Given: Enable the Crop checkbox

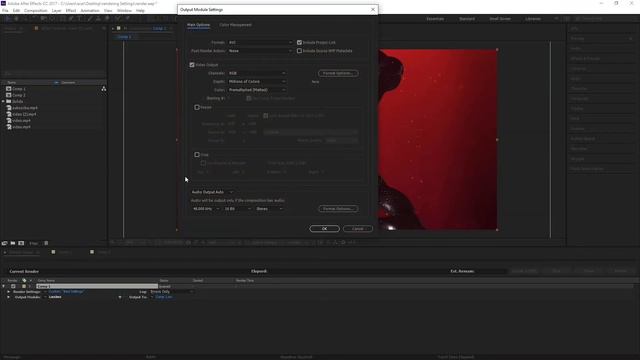Looking at the screenshot, I should coord(197,155).
